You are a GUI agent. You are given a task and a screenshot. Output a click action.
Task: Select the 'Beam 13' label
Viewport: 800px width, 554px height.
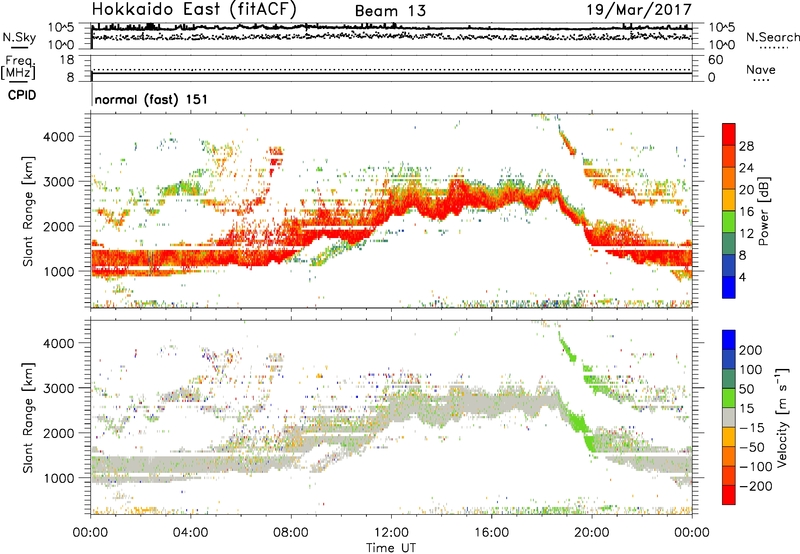click(x=390, y=11)
